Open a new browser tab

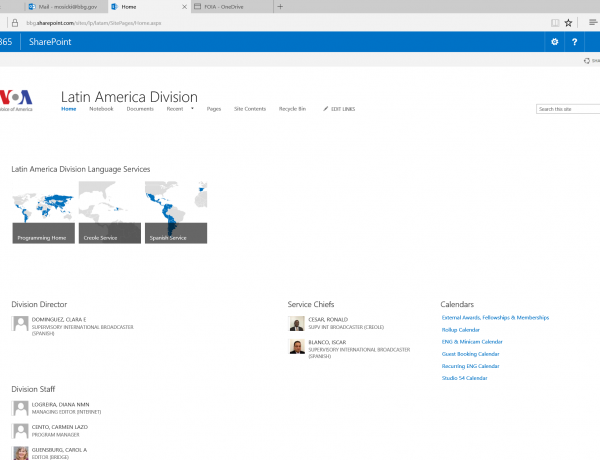280,7
